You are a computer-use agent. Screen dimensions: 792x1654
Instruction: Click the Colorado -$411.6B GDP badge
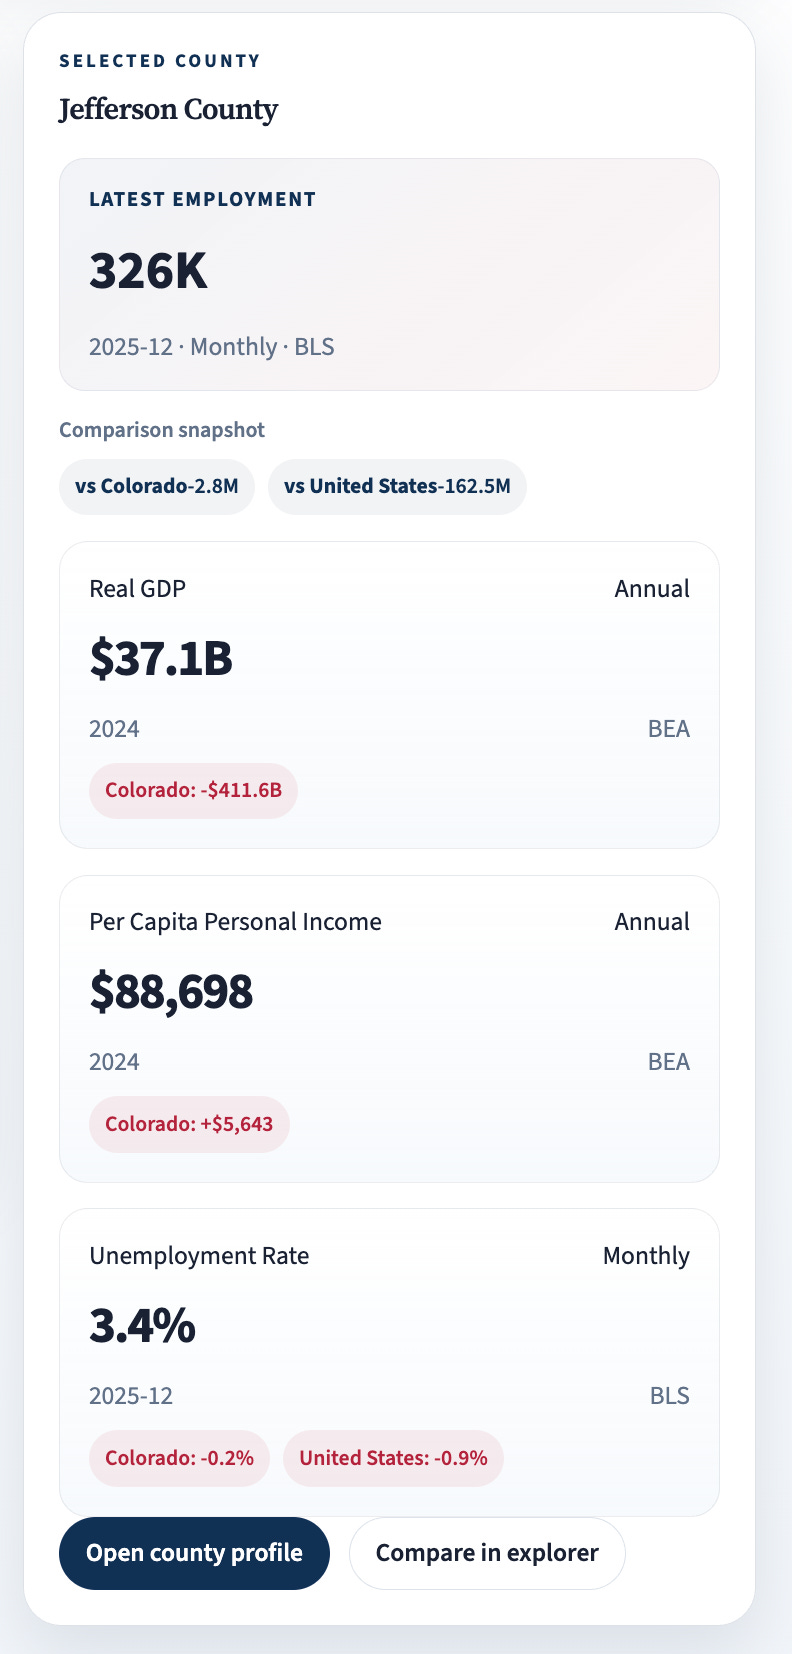tap(193, 790)
